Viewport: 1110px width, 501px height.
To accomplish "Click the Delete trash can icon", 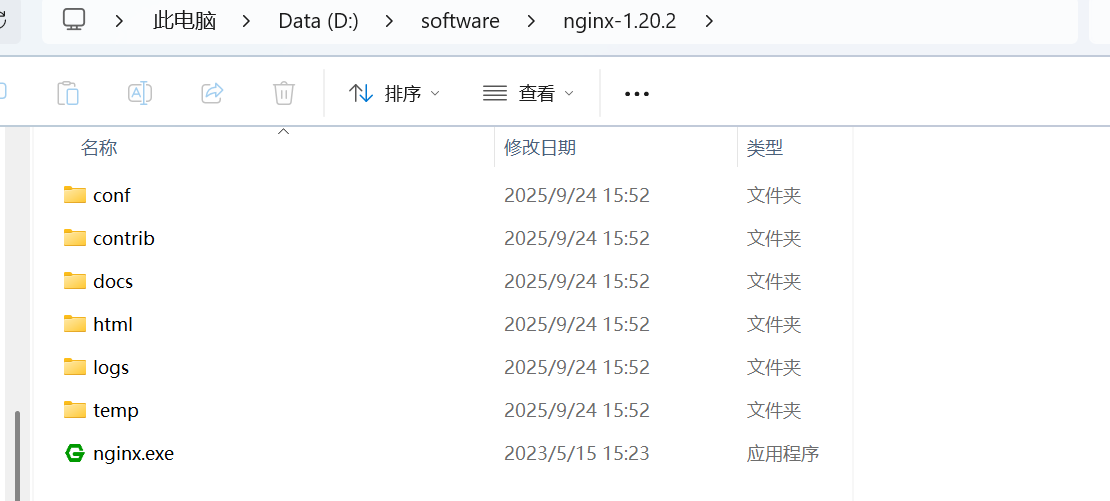I will pos(284,93).
